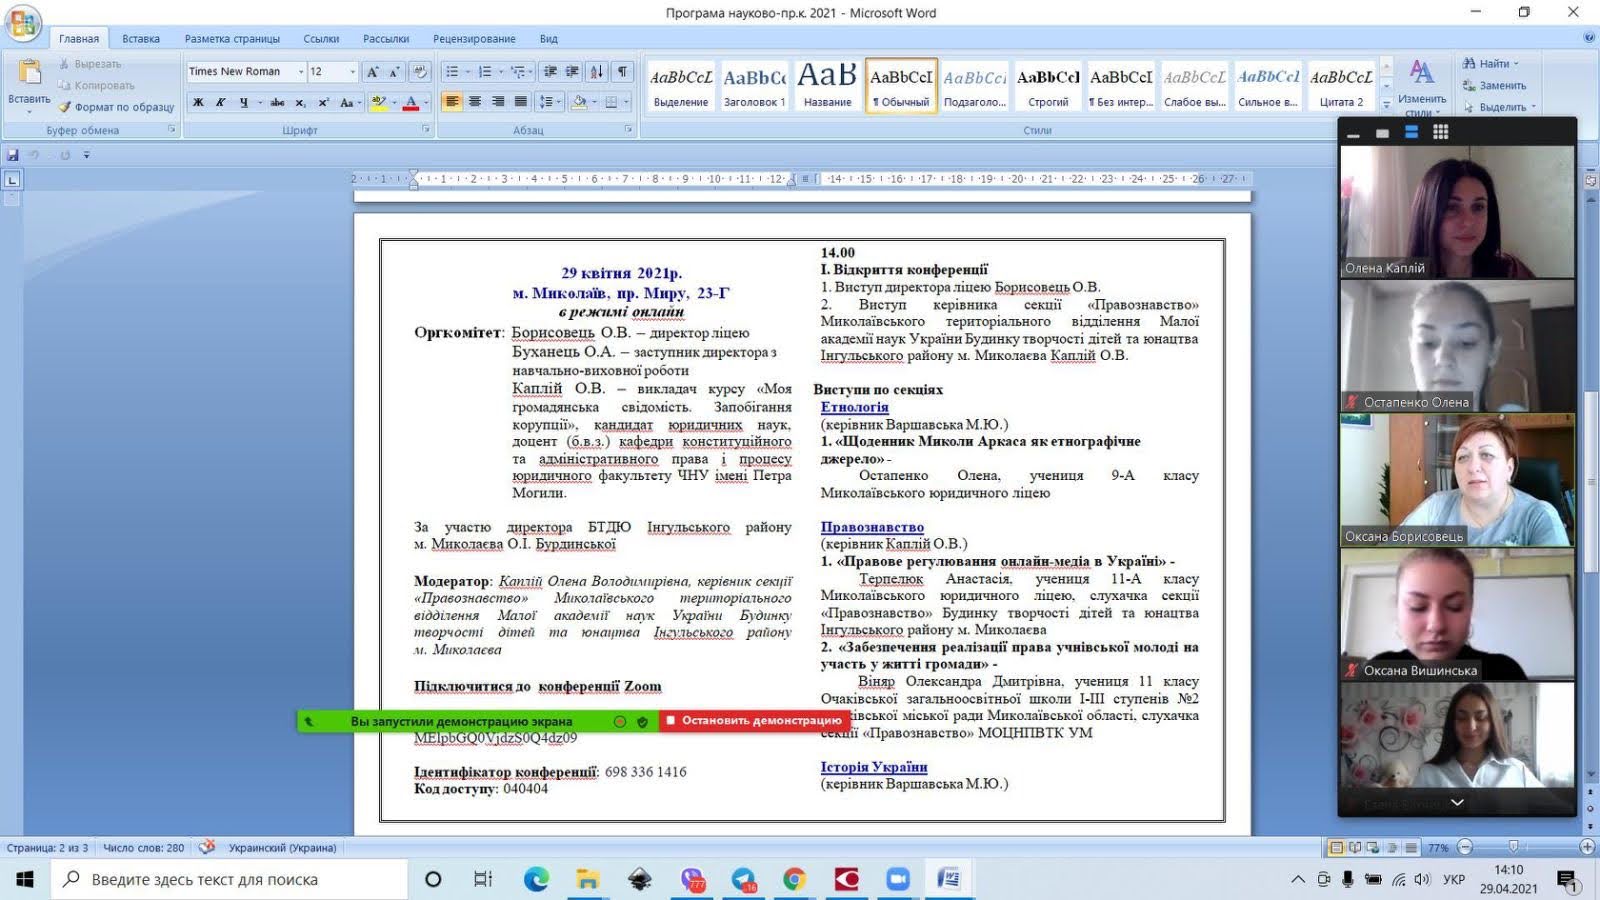Expand the Styles gallery more button
Viewport: 1600px width, 900px height.
(x=1386, y=104)
